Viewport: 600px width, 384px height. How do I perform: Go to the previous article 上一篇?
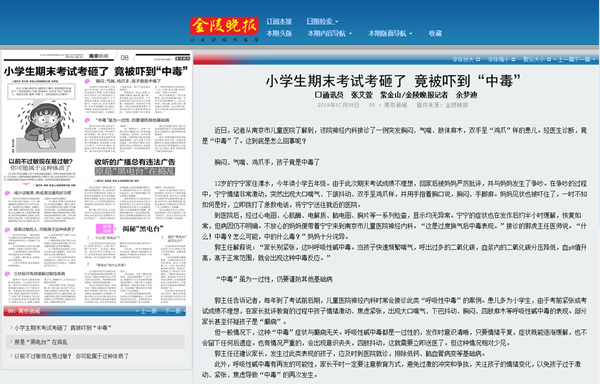coord(566,59)
